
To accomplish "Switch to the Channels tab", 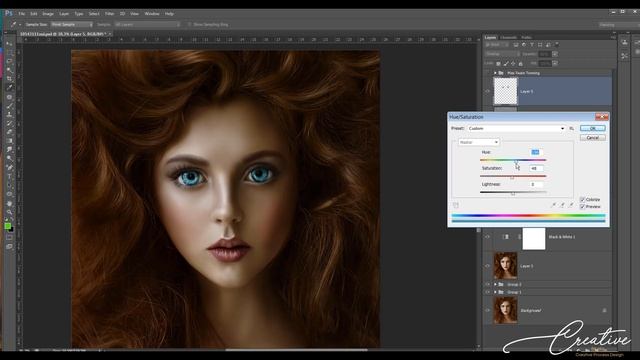I will point(509,38).
